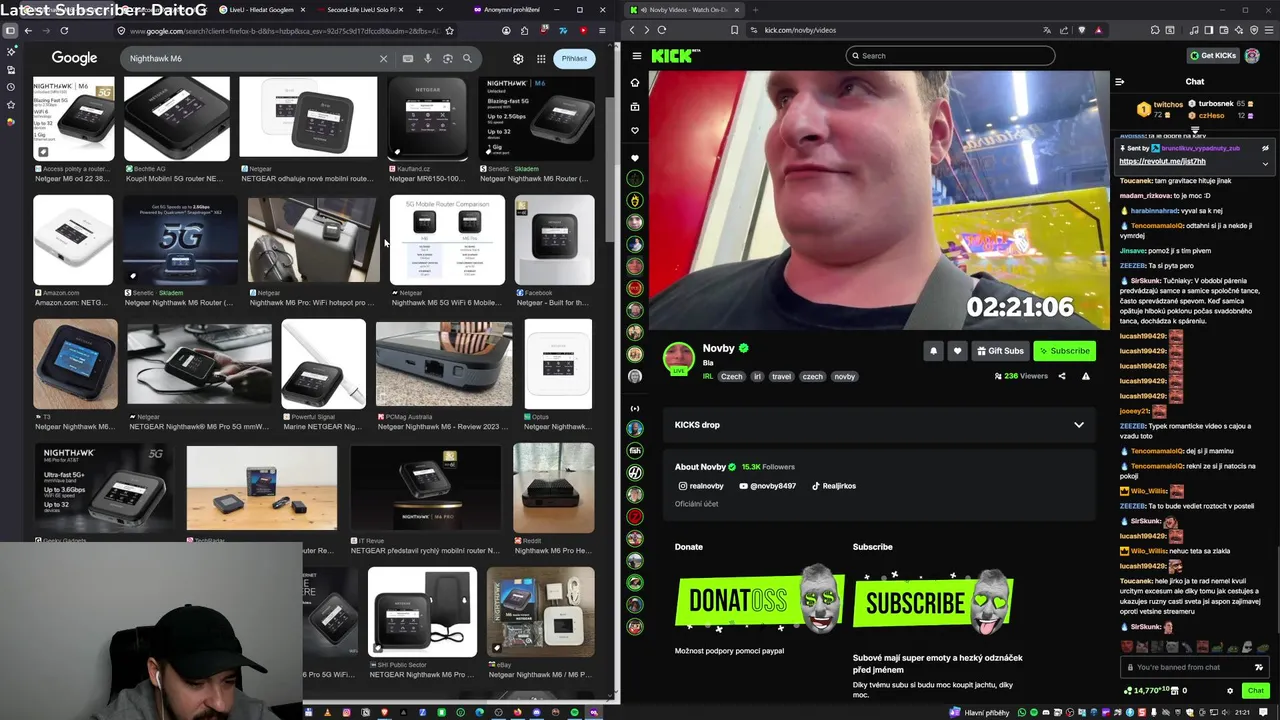The width and height of the screenshot is (1280, 720).
Task: Search by image with Google Lens
Action: [448, 59]
